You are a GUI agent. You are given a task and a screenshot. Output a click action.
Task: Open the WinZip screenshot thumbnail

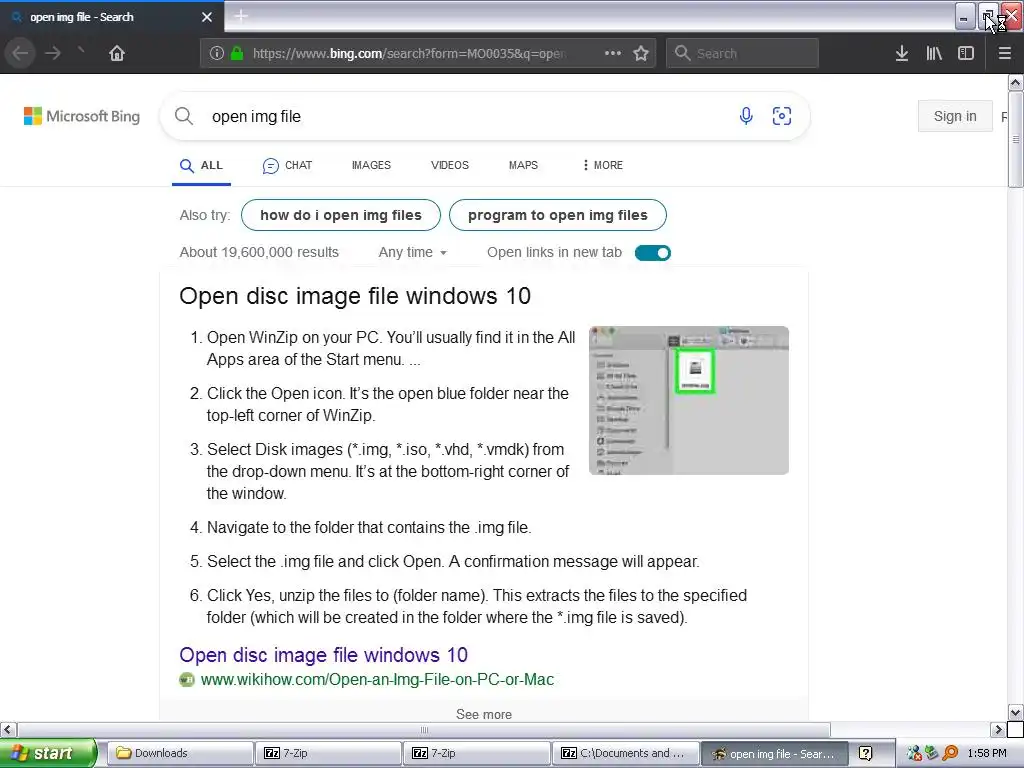688,400
